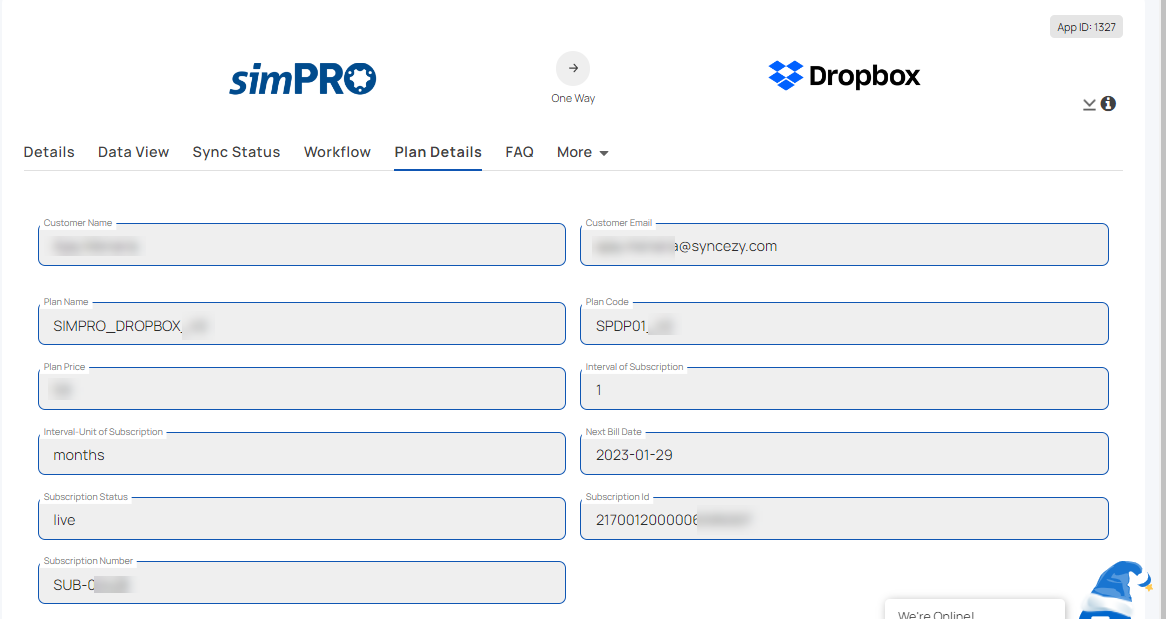Select the Plan Details tab
Image resolution: width=1166 pixels, height=619 pixels.
point(438,152)
